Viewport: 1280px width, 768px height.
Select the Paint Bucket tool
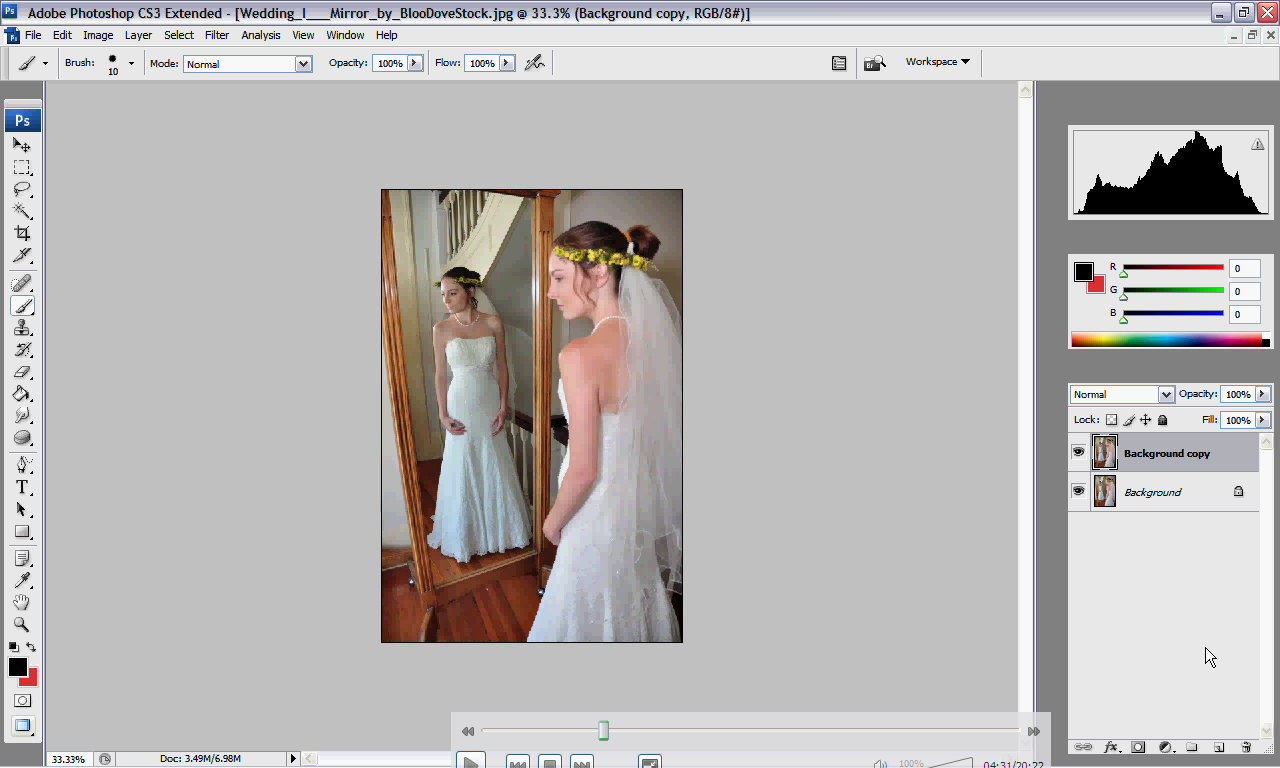22,394
